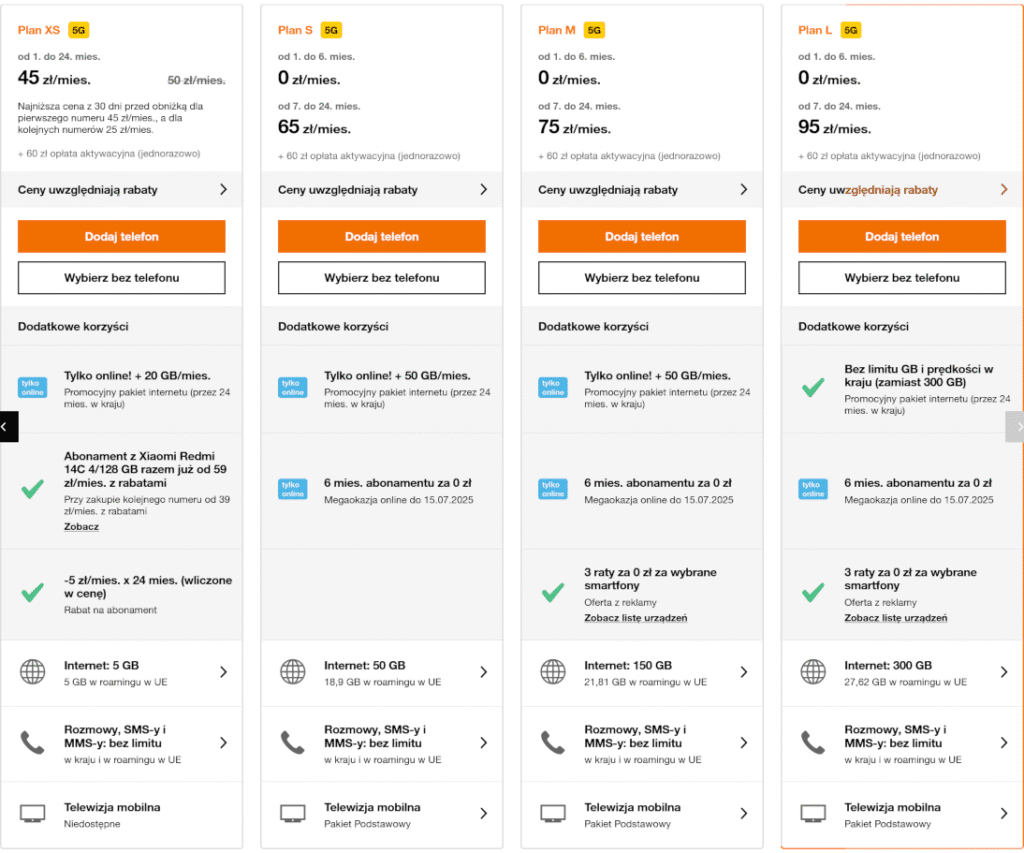Click the globe internet icon in Plan XS
The width and height of the screenshot is (1024, 853).
[33, 672]
